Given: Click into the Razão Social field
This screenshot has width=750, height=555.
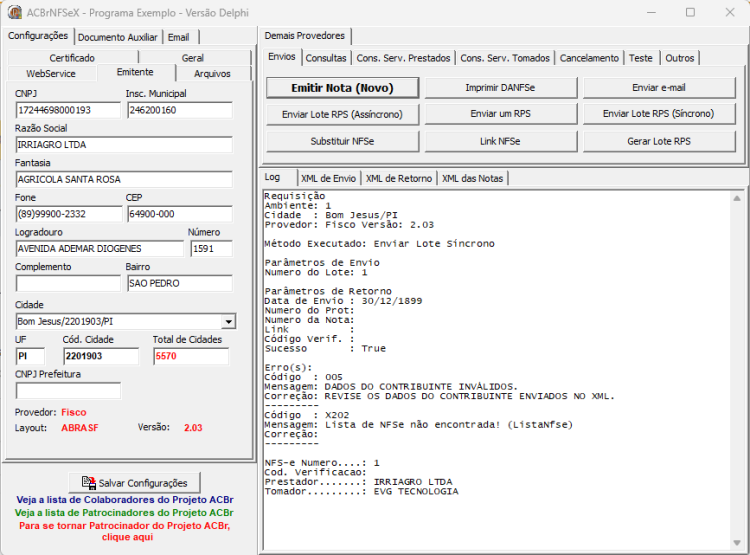Looking at the screenshot, I should pyautogui.click(x=124, y=145).
